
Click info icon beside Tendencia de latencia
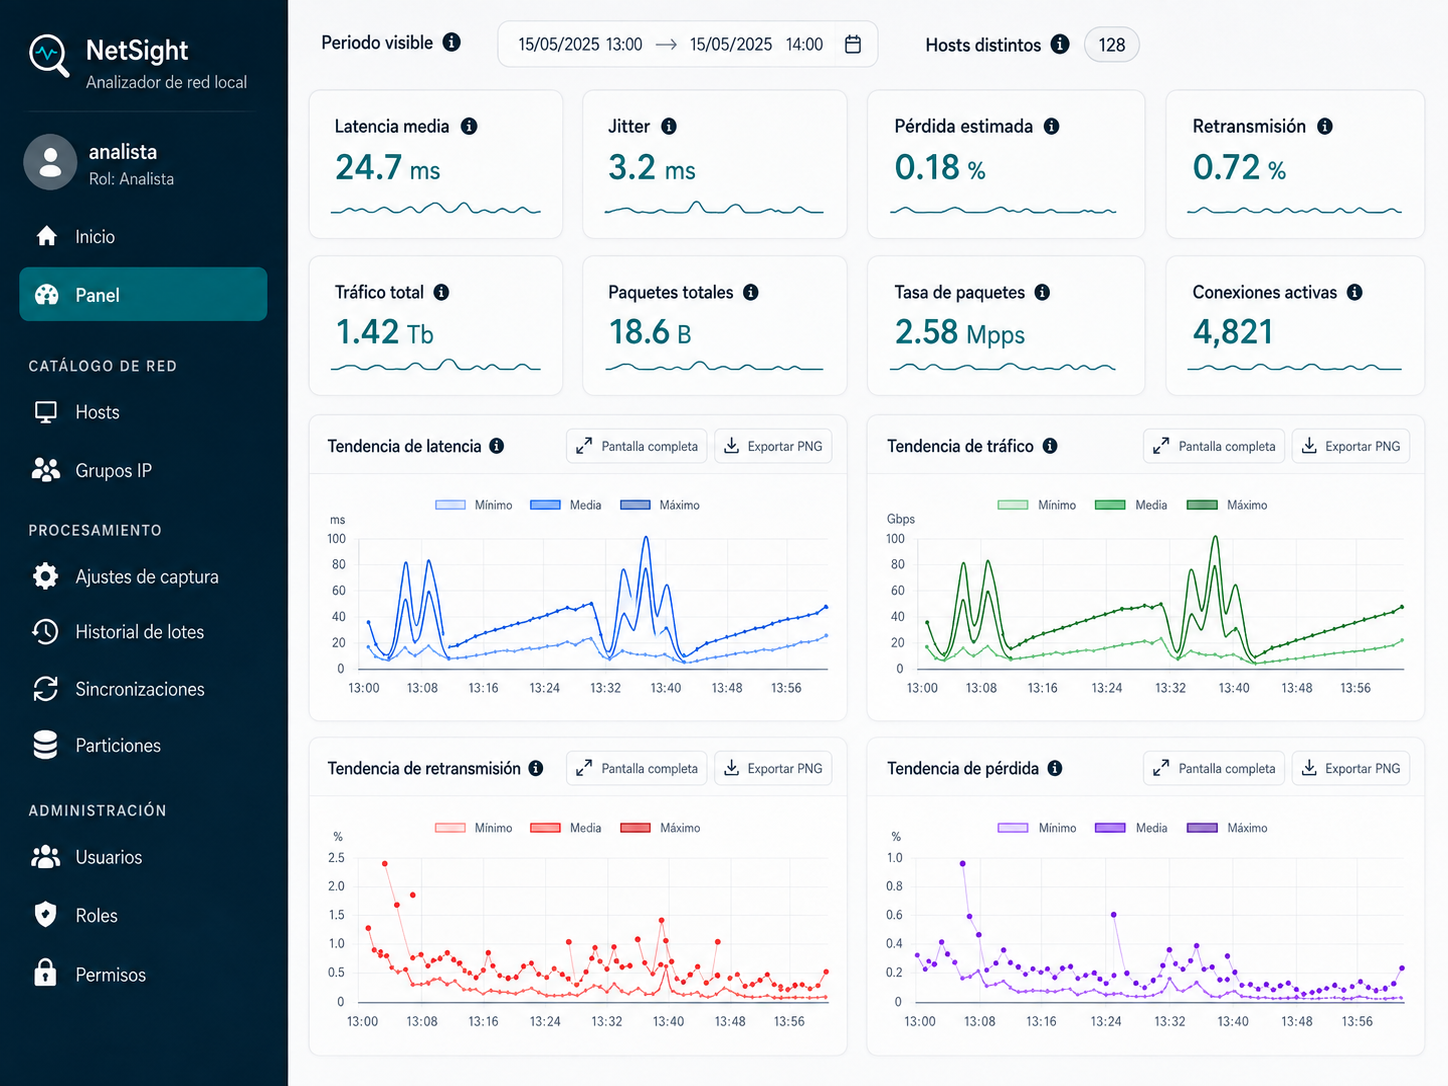pos(496,446)
